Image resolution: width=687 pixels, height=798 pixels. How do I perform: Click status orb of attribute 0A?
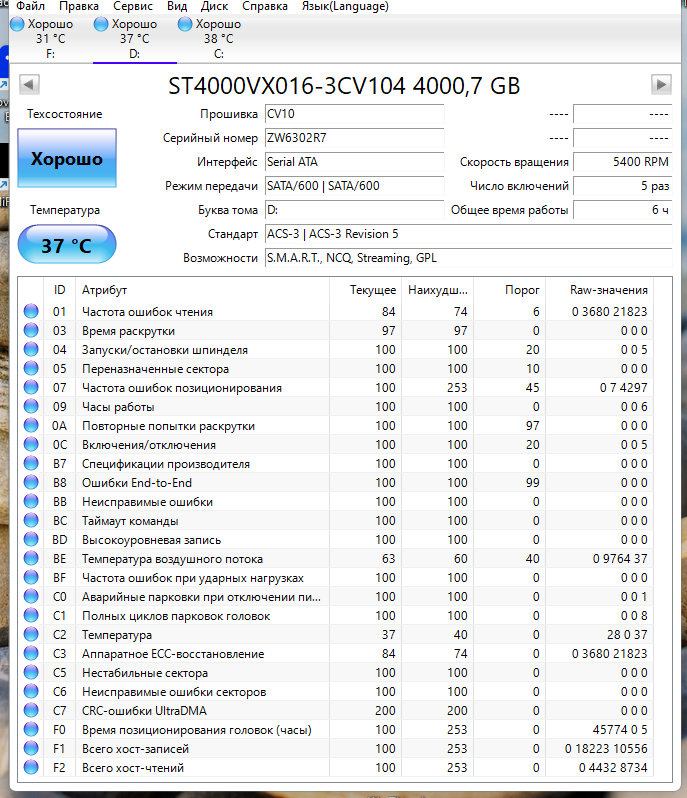[31, 425]
